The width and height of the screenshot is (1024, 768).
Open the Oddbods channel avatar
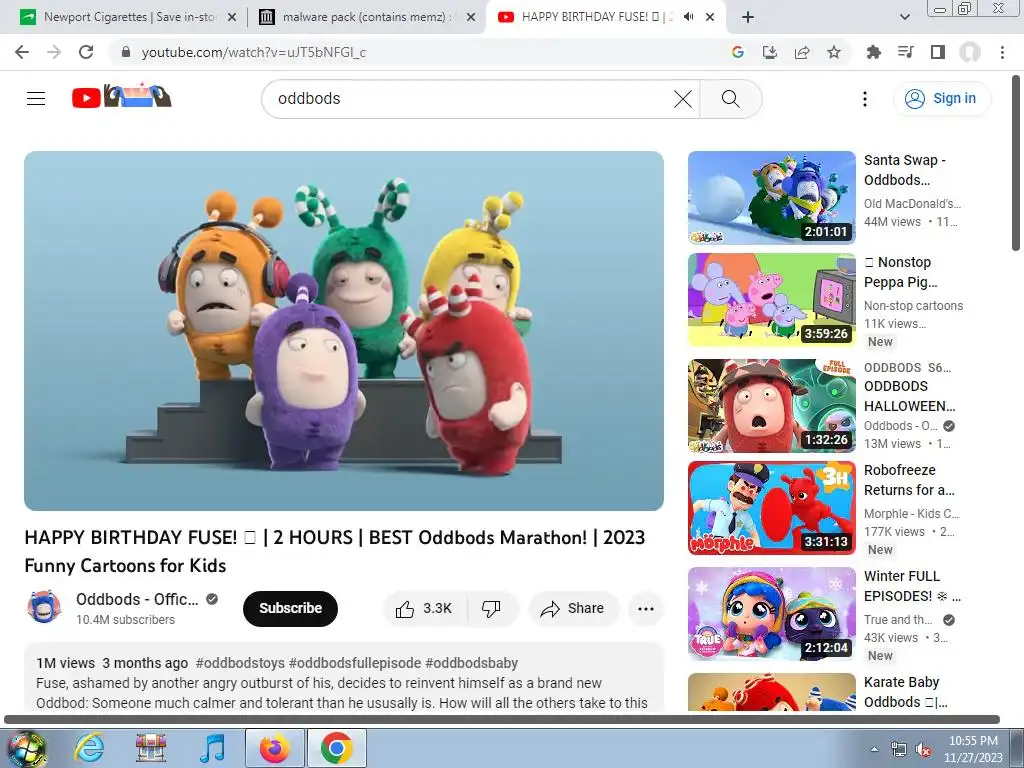pos(44,607)
